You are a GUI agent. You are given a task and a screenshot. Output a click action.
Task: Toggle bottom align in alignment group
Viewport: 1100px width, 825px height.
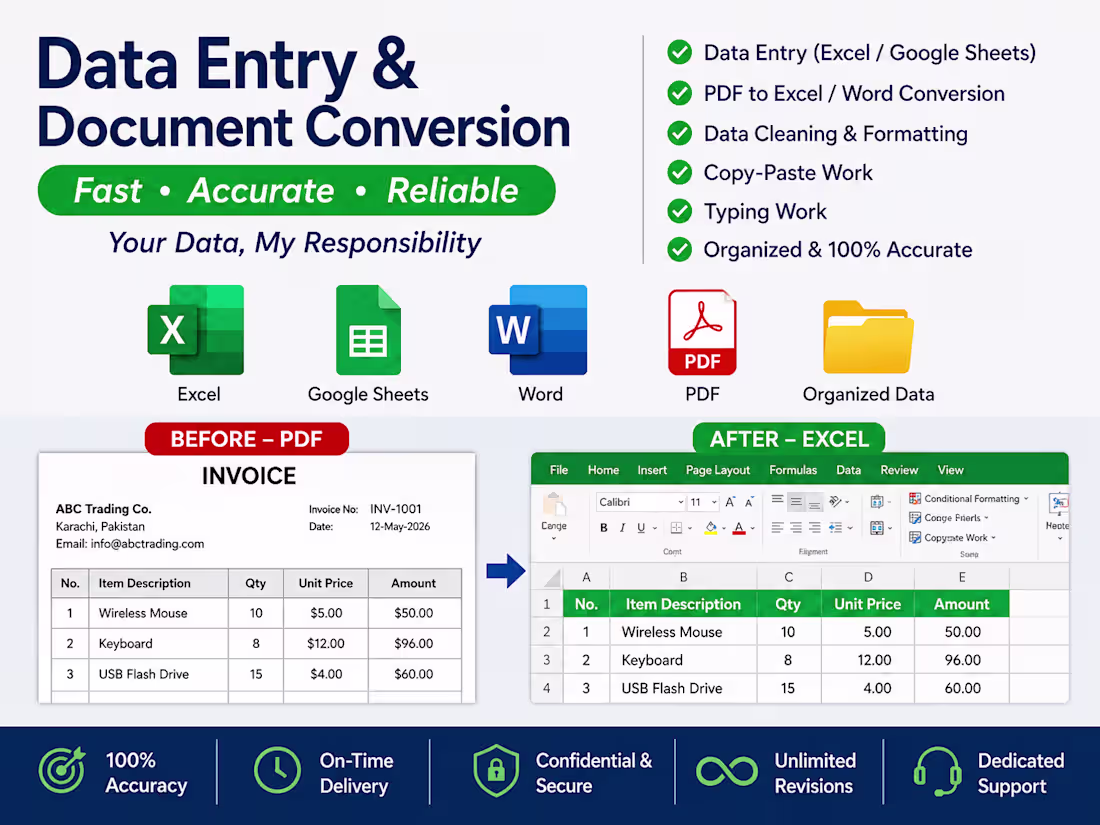(814, 502)
